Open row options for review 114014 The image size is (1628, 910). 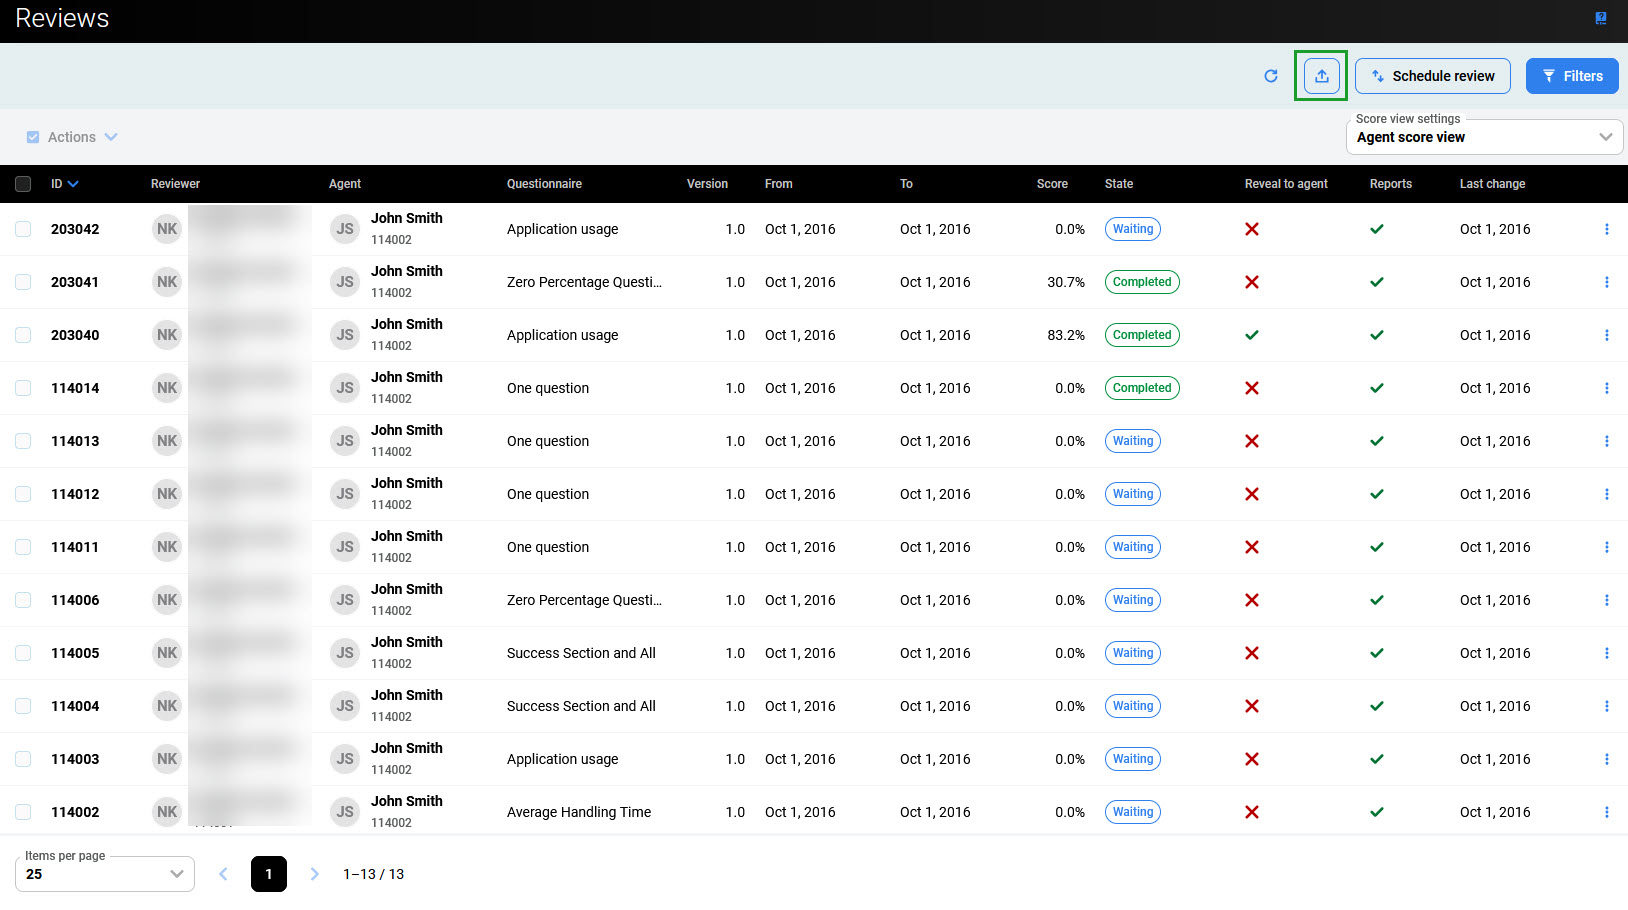point(1606,388)
